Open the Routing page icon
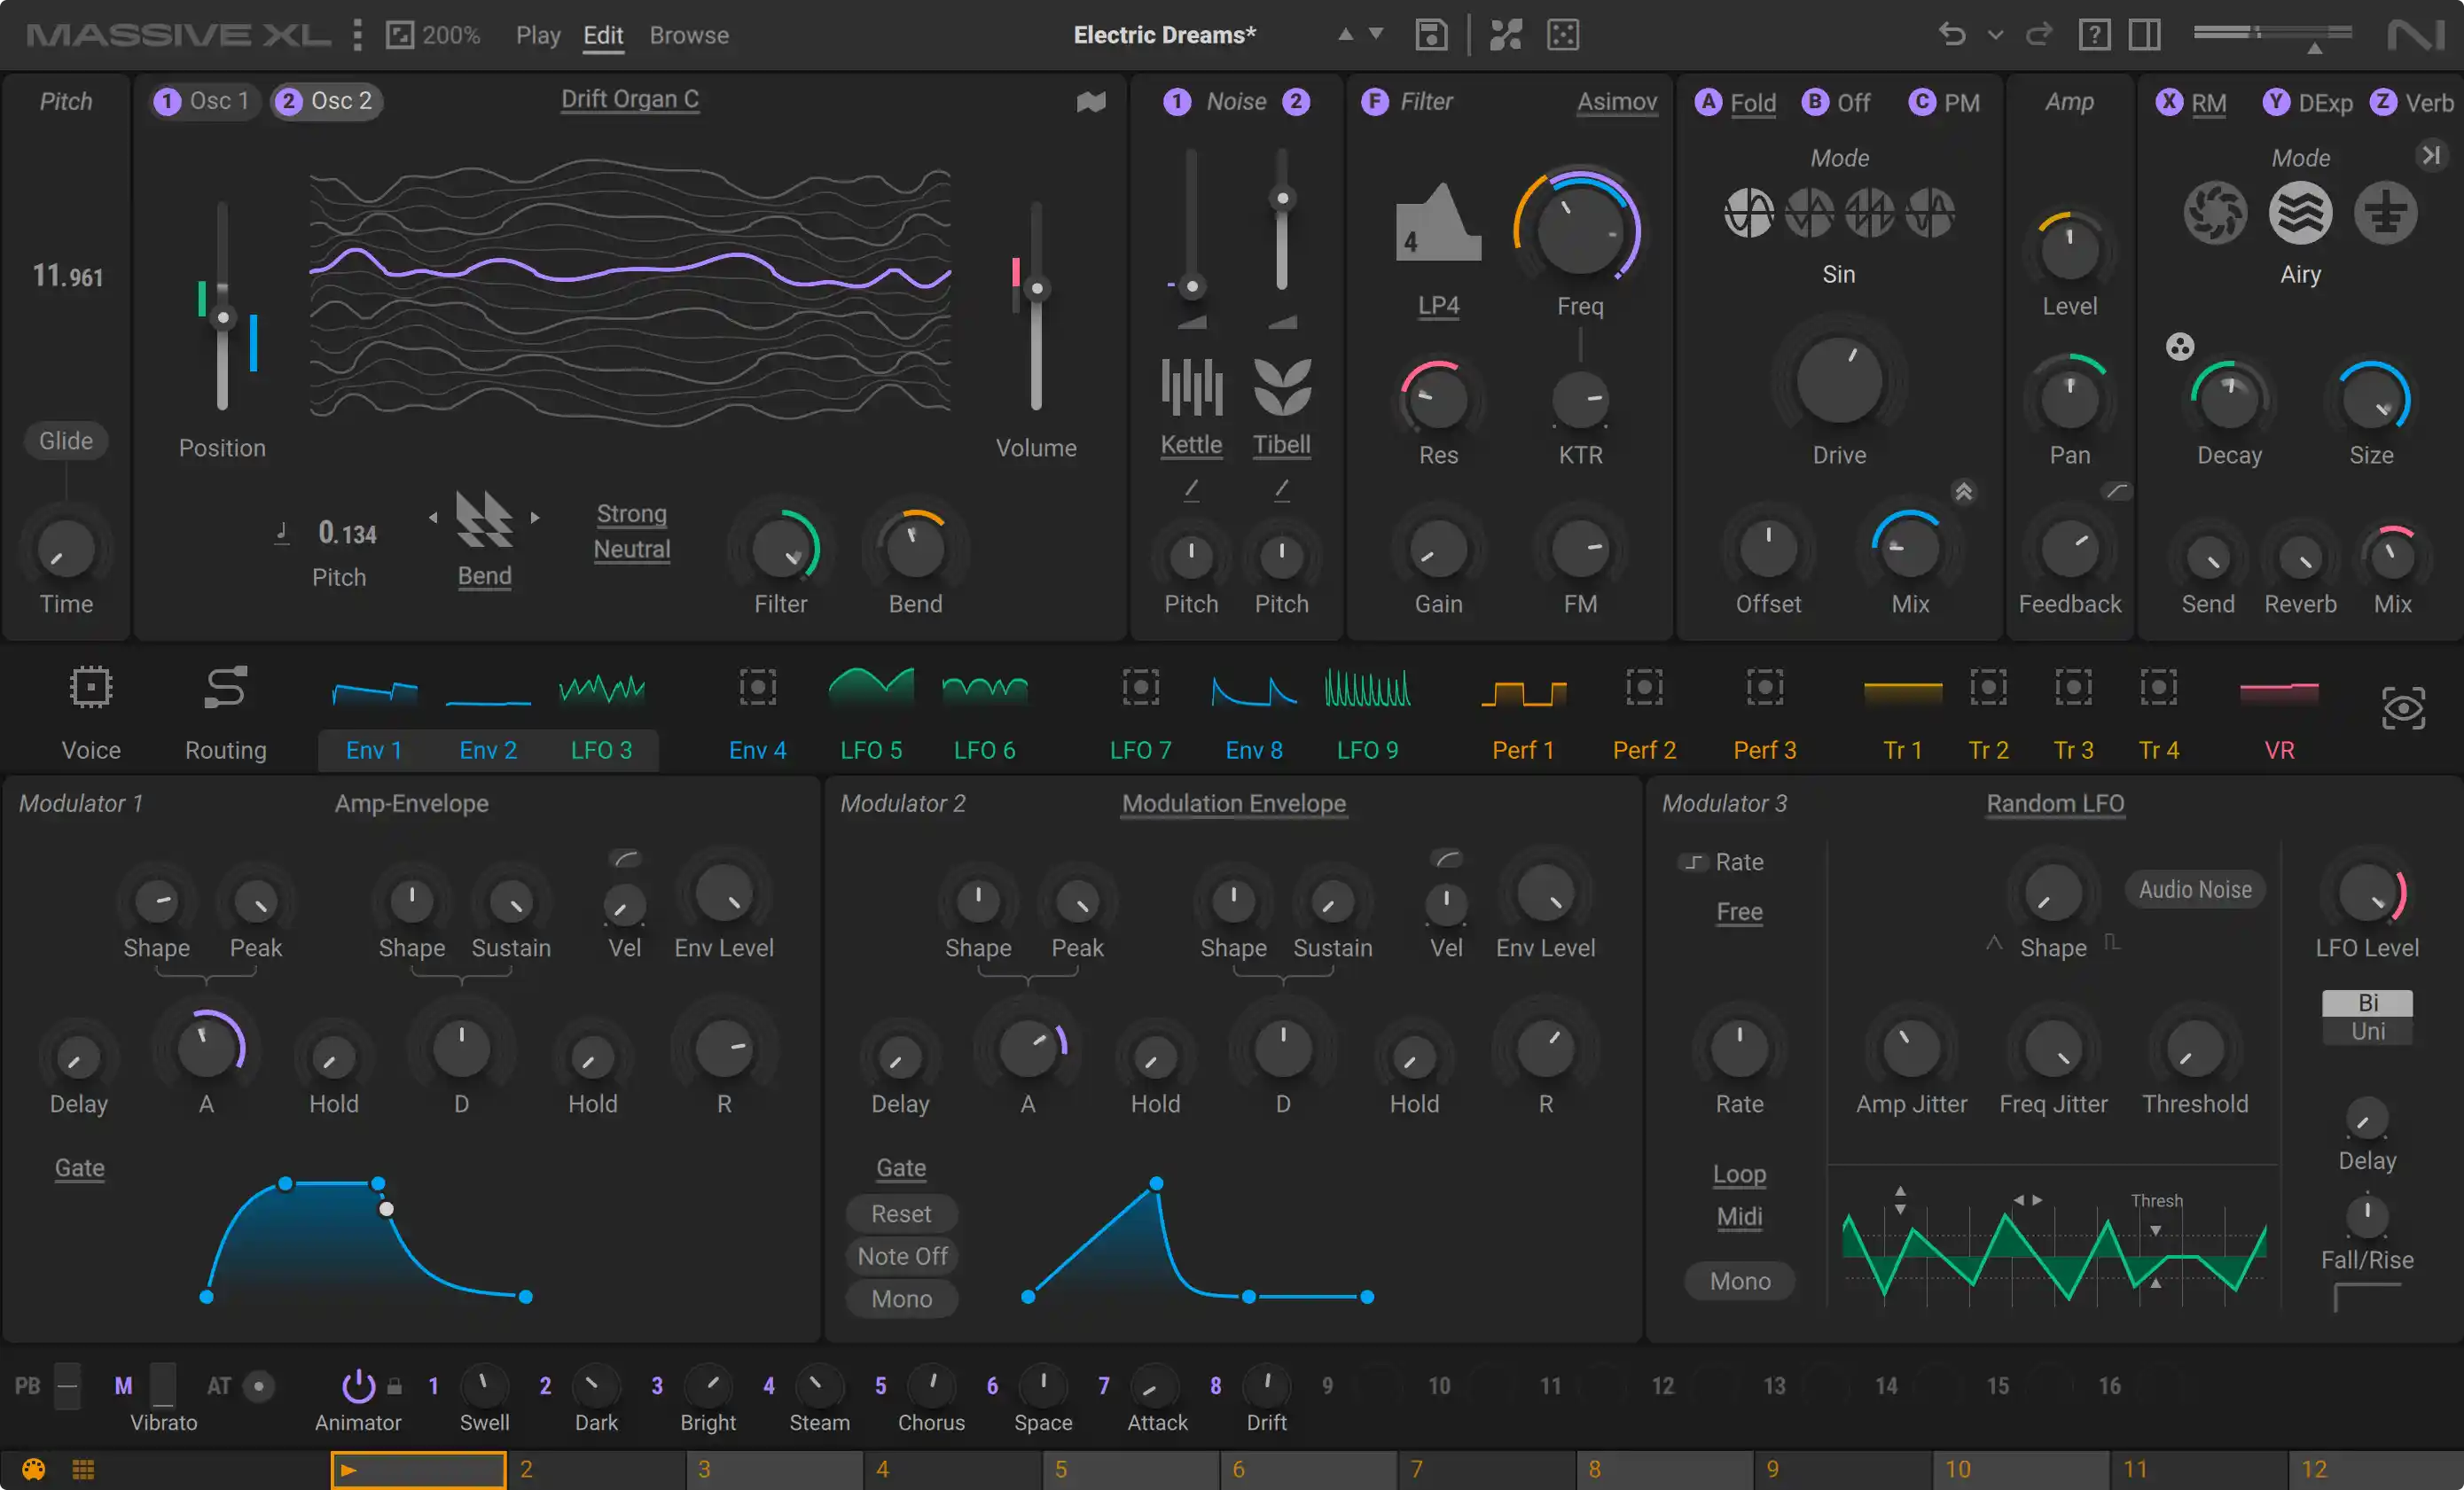 [x=225, y=688]
